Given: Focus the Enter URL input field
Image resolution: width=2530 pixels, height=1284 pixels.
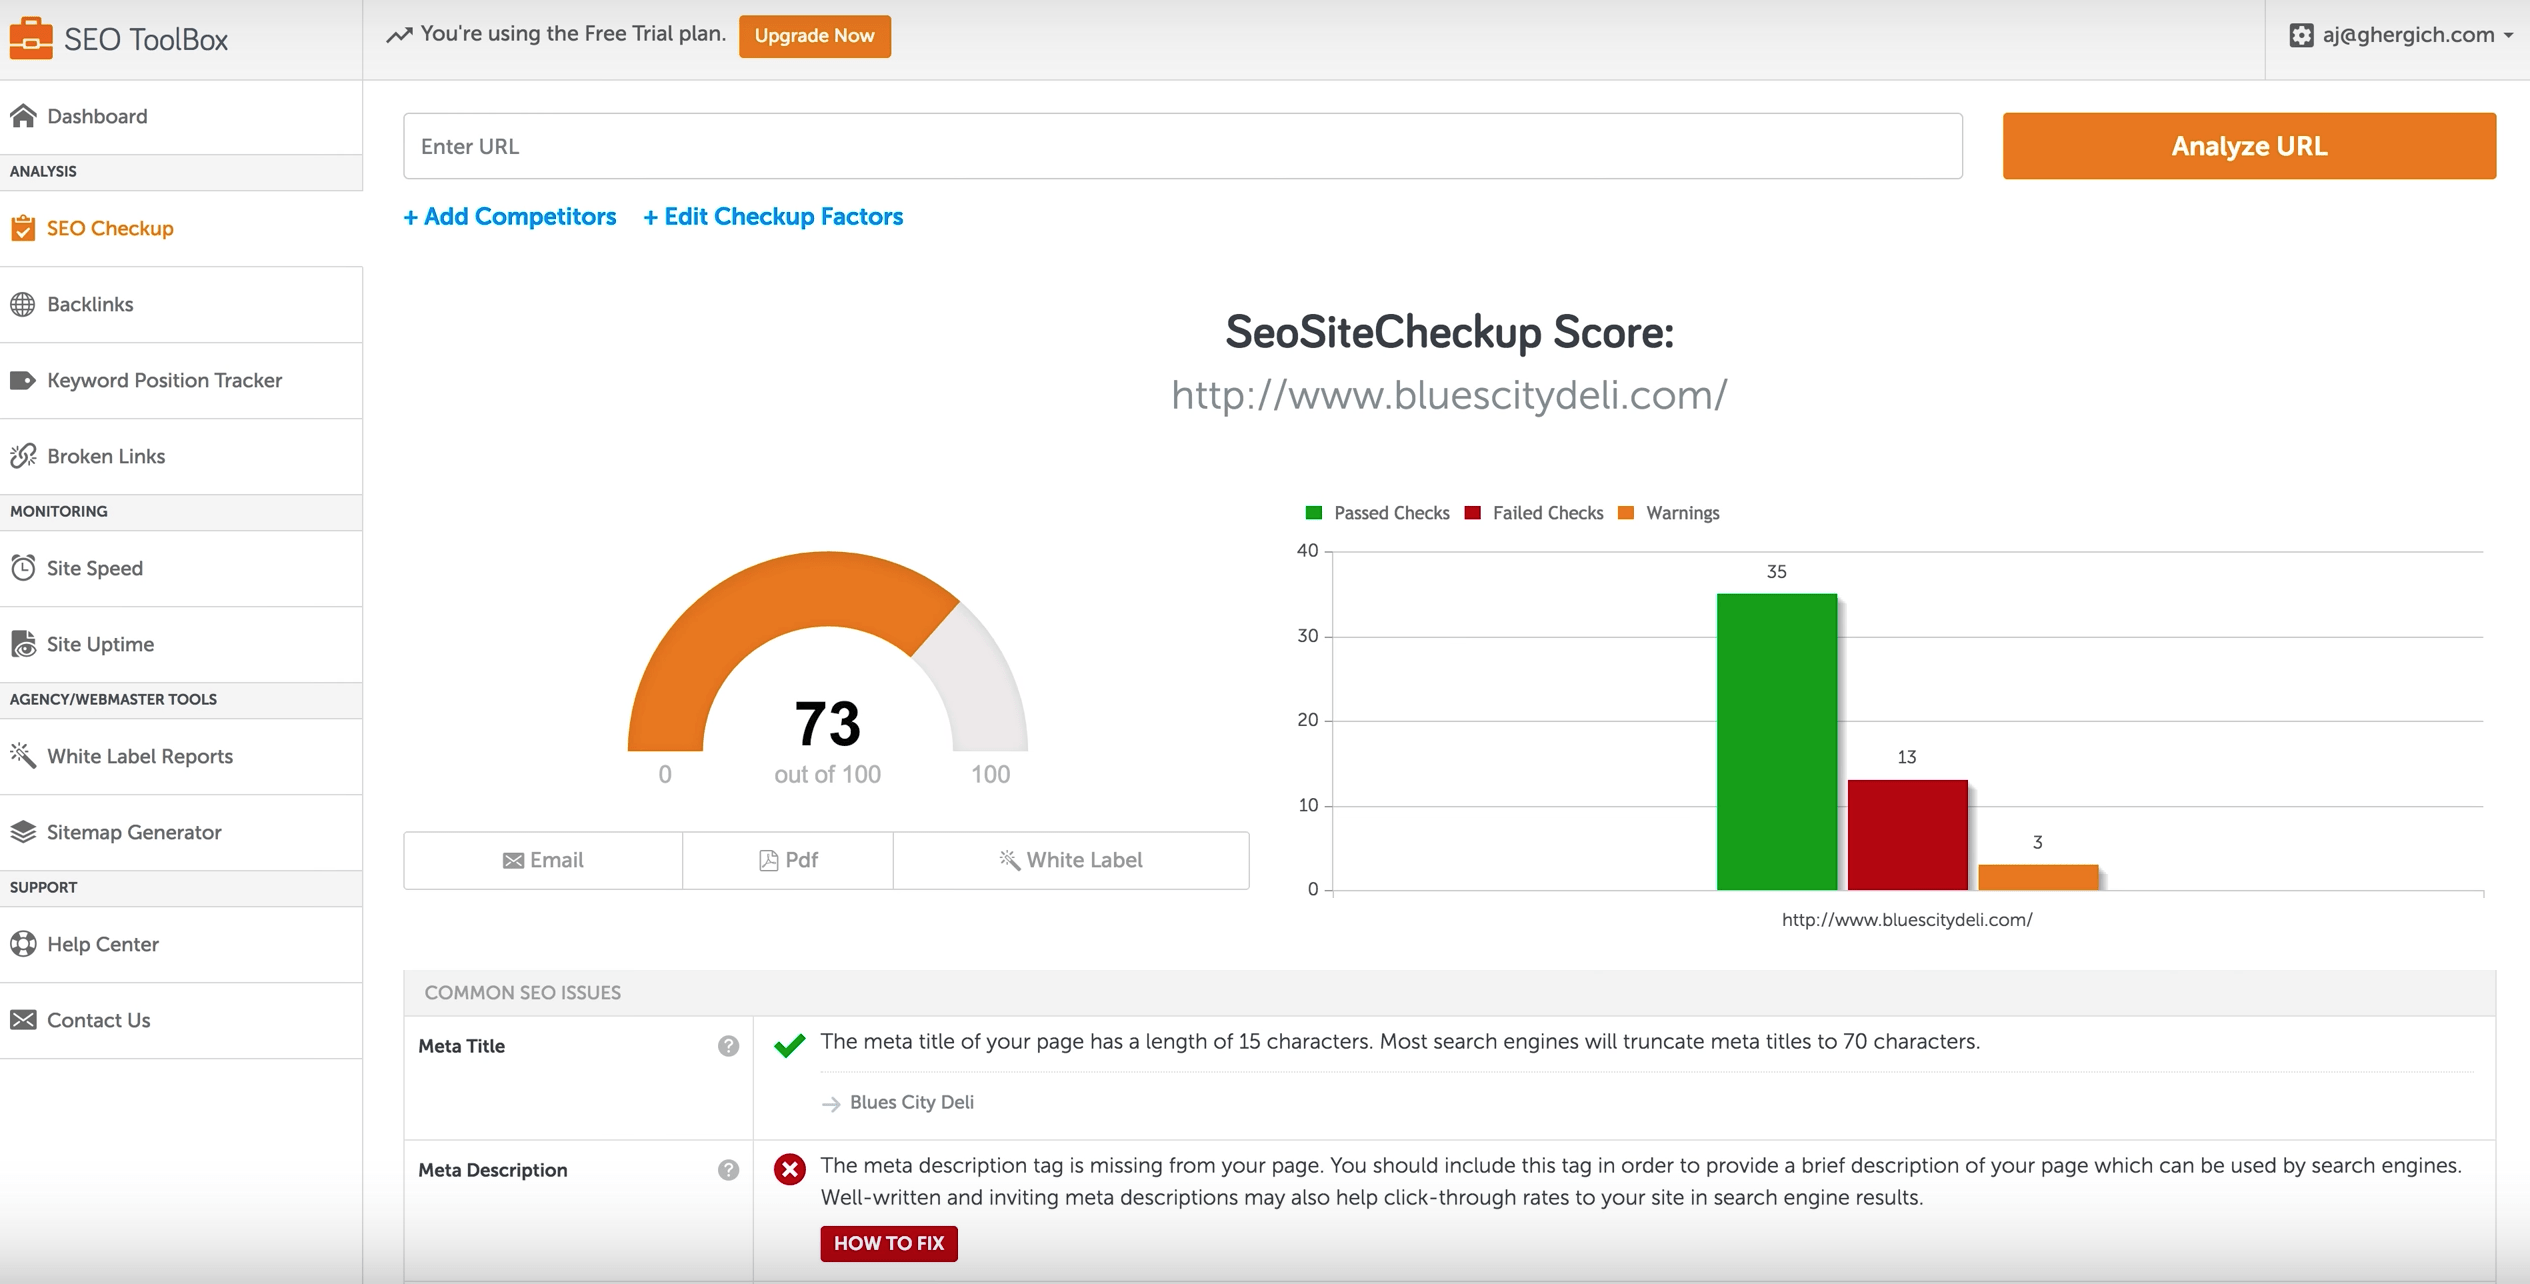Looking at the screenshot, I should click(x=1182, y=146).
